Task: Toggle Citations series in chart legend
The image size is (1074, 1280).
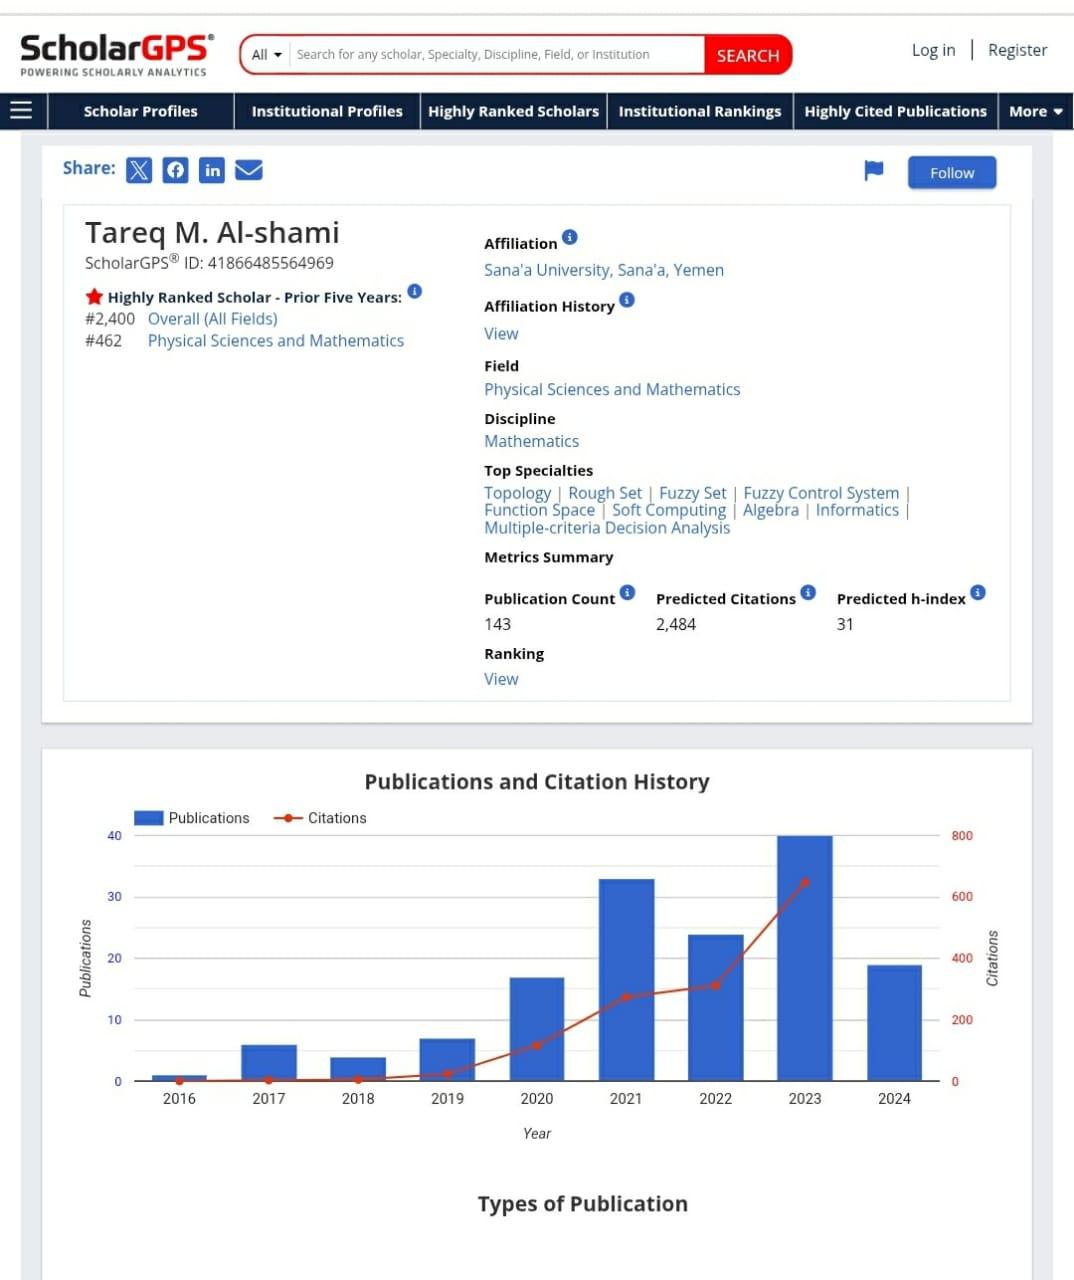Action: [321, 818]
